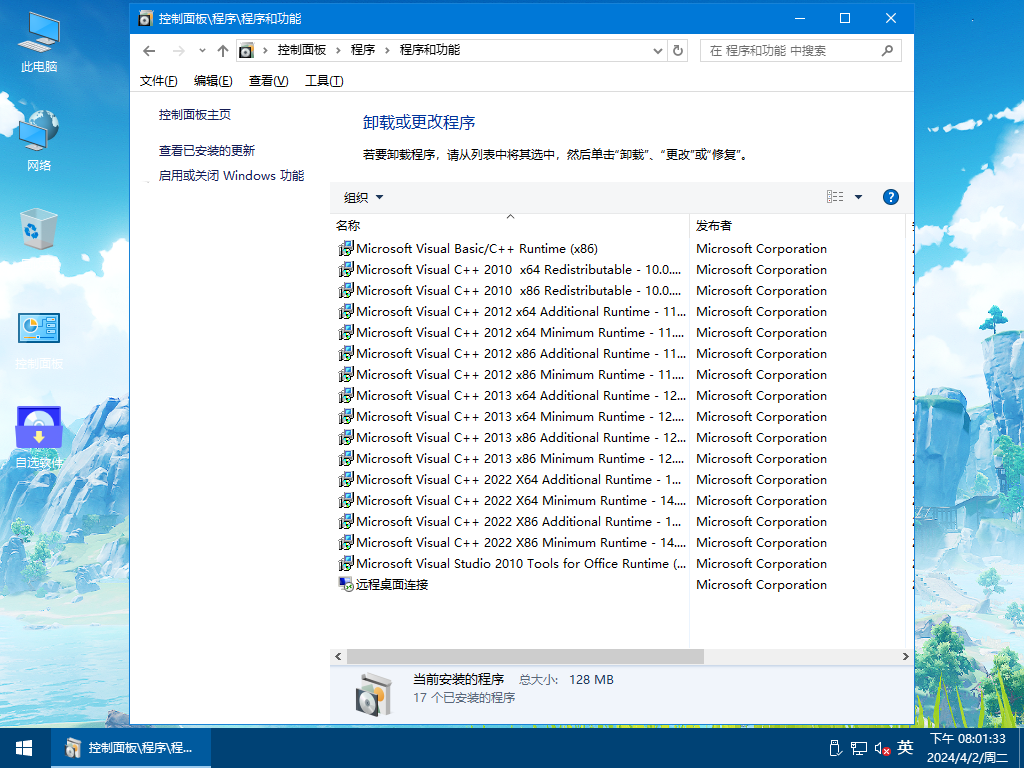Open the Recycle Bin desktop icon

tap(39, 230)
